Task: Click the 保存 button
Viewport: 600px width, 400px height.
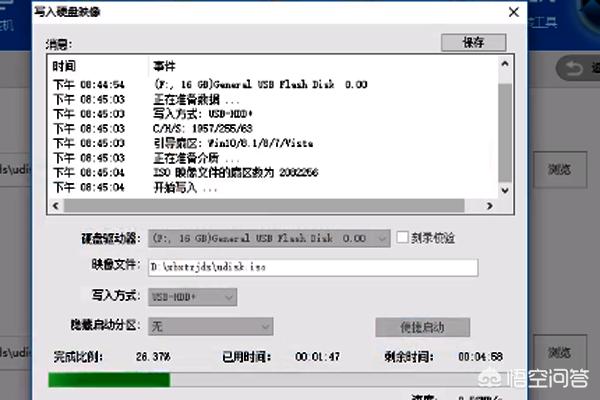Action: pyautogui.click(x=473, y=42)
